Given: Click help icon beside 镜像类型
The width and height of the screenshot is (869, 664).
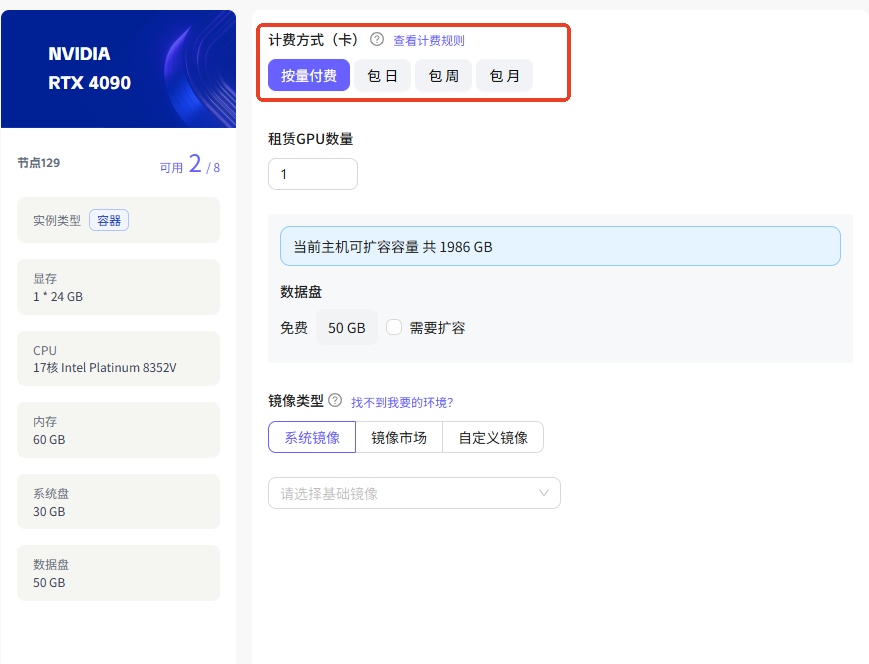Looking at the screenshot, I should [x=335, y=400].
